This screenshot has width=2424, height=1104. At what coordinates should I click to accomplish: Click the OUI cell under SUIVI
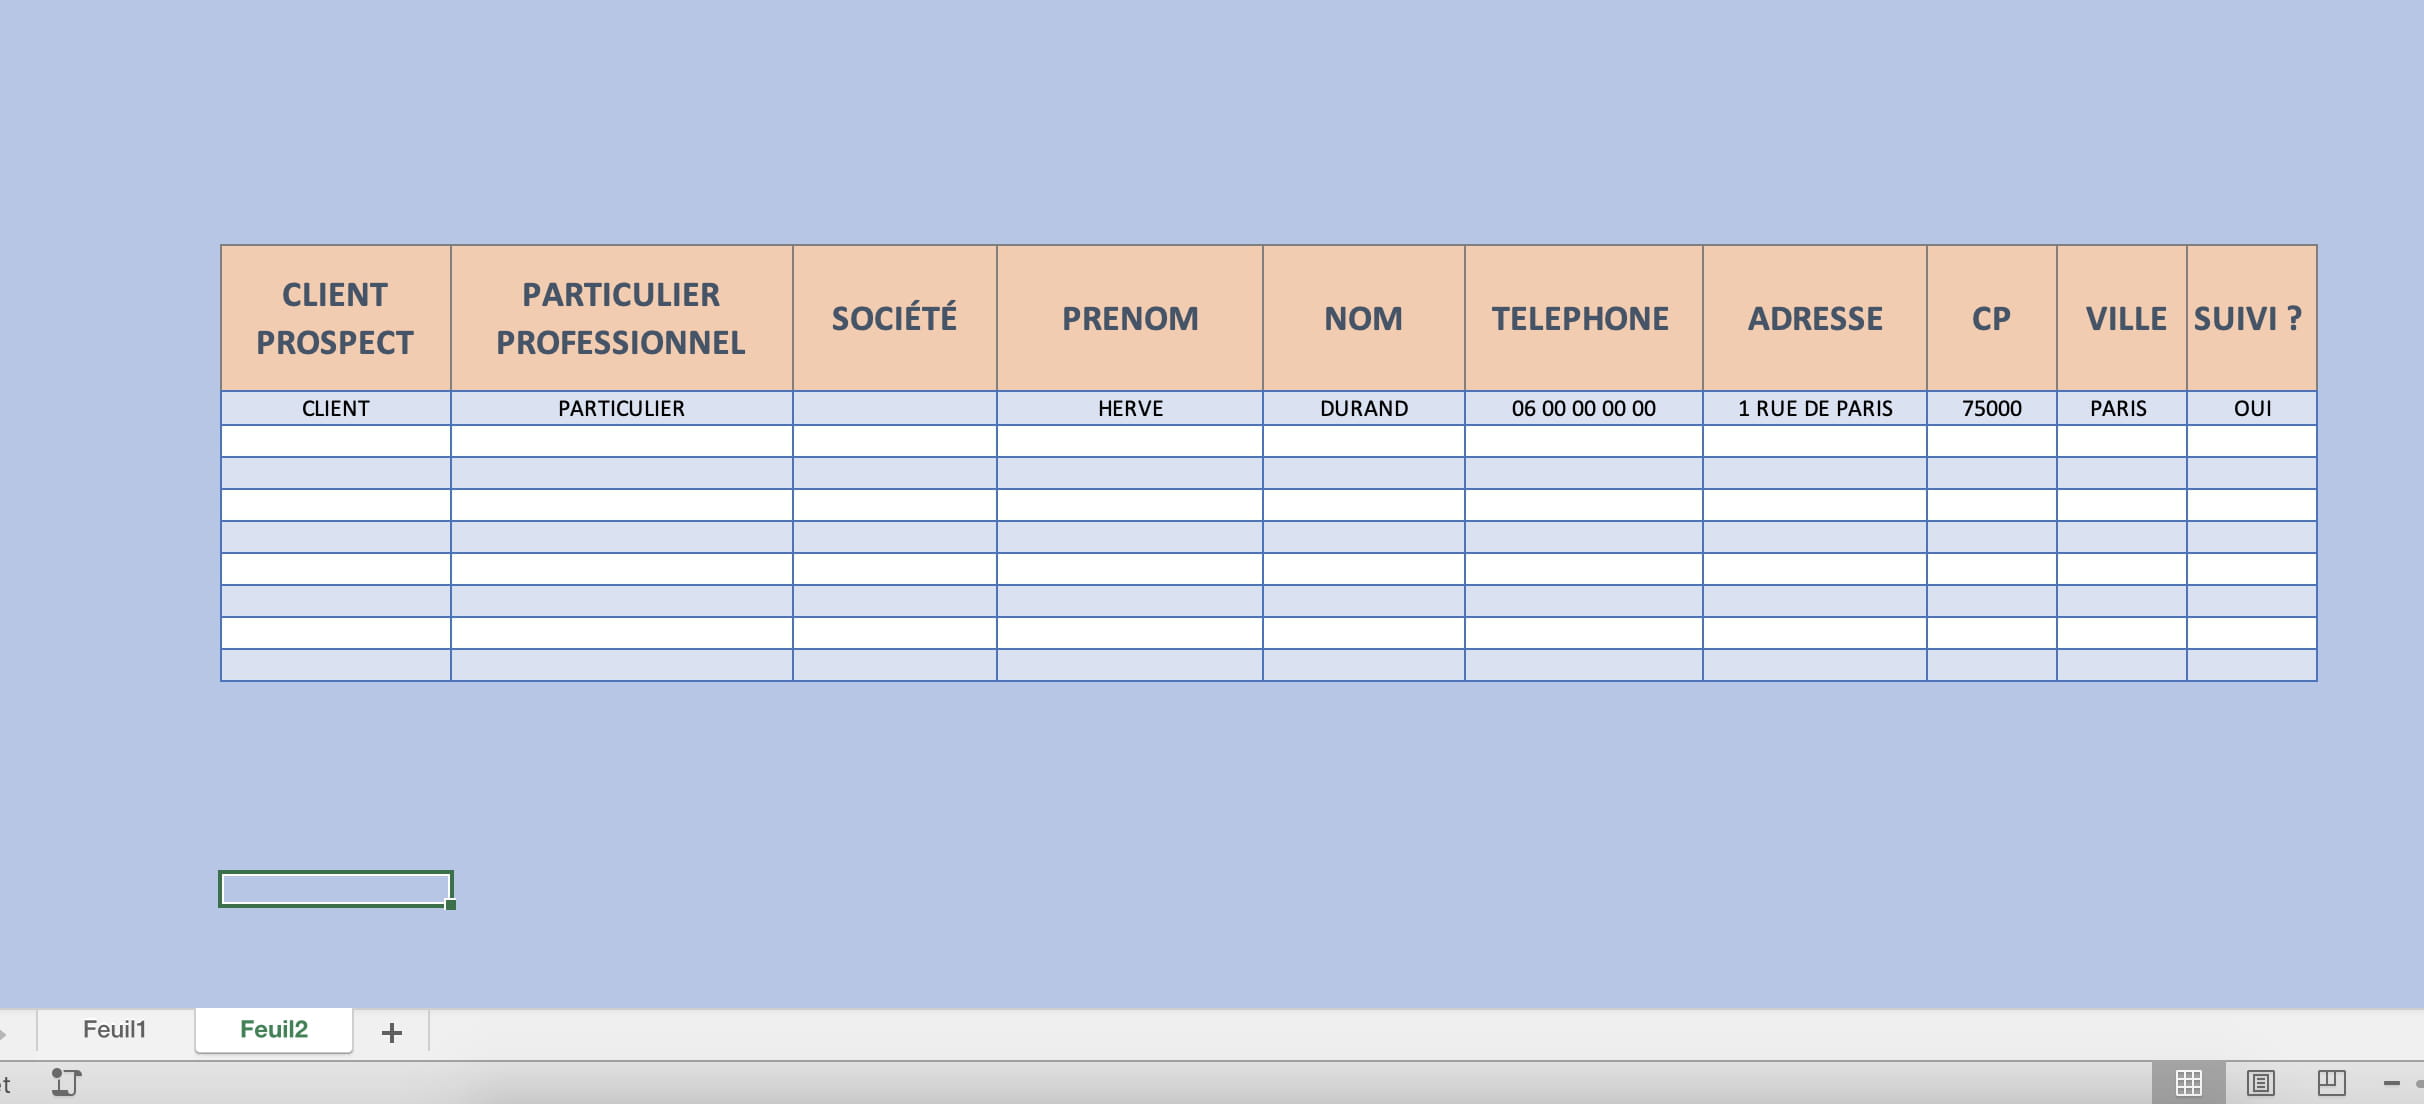coord(2251,408)
